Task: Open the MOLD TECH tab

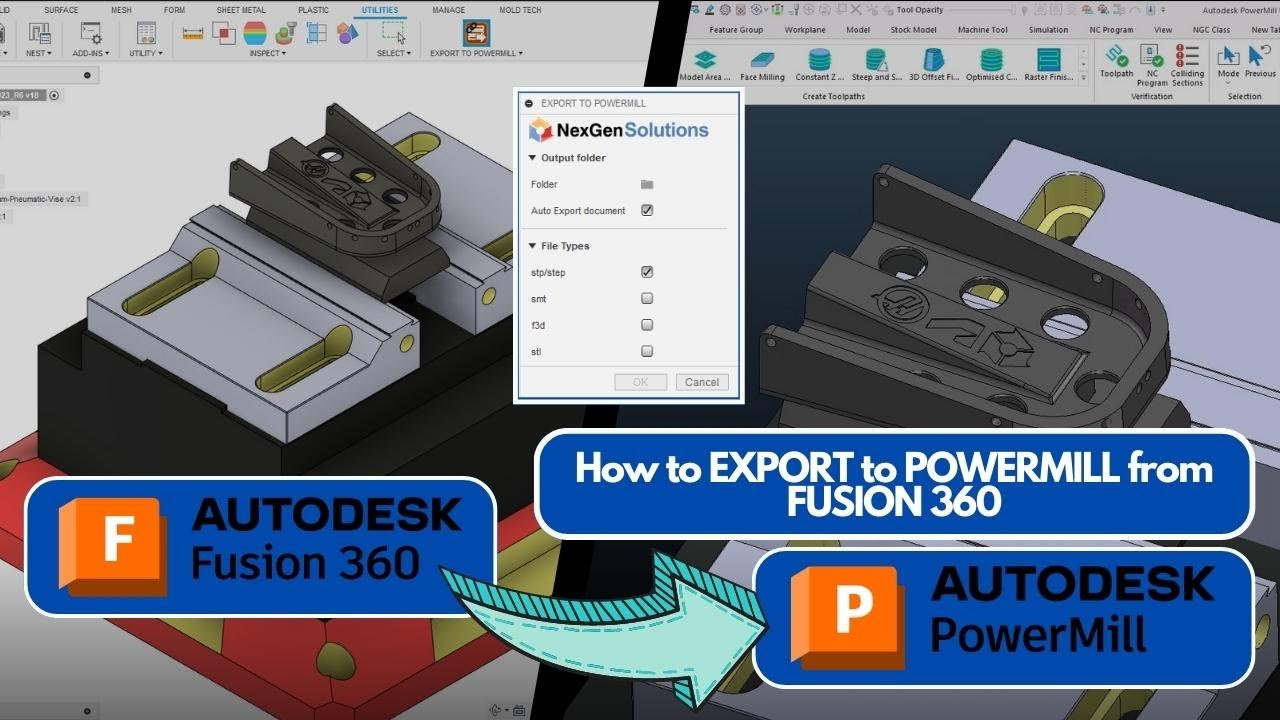Action: point(519,10)
